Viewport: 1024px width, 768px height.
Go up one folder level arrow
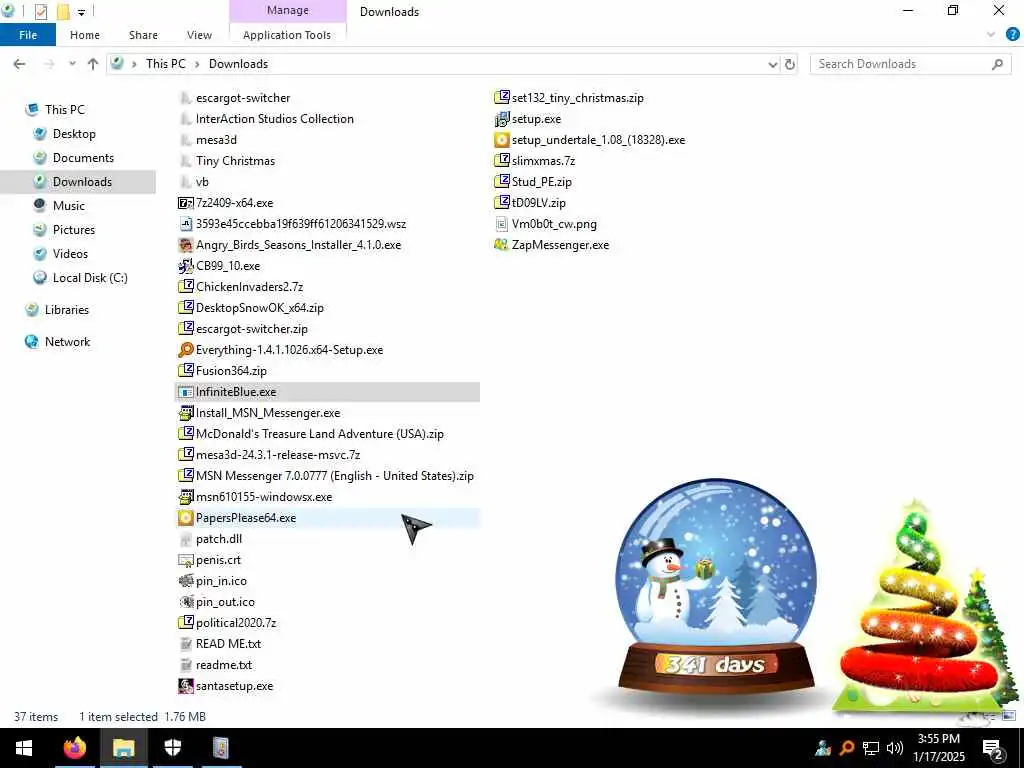(93, 64)
